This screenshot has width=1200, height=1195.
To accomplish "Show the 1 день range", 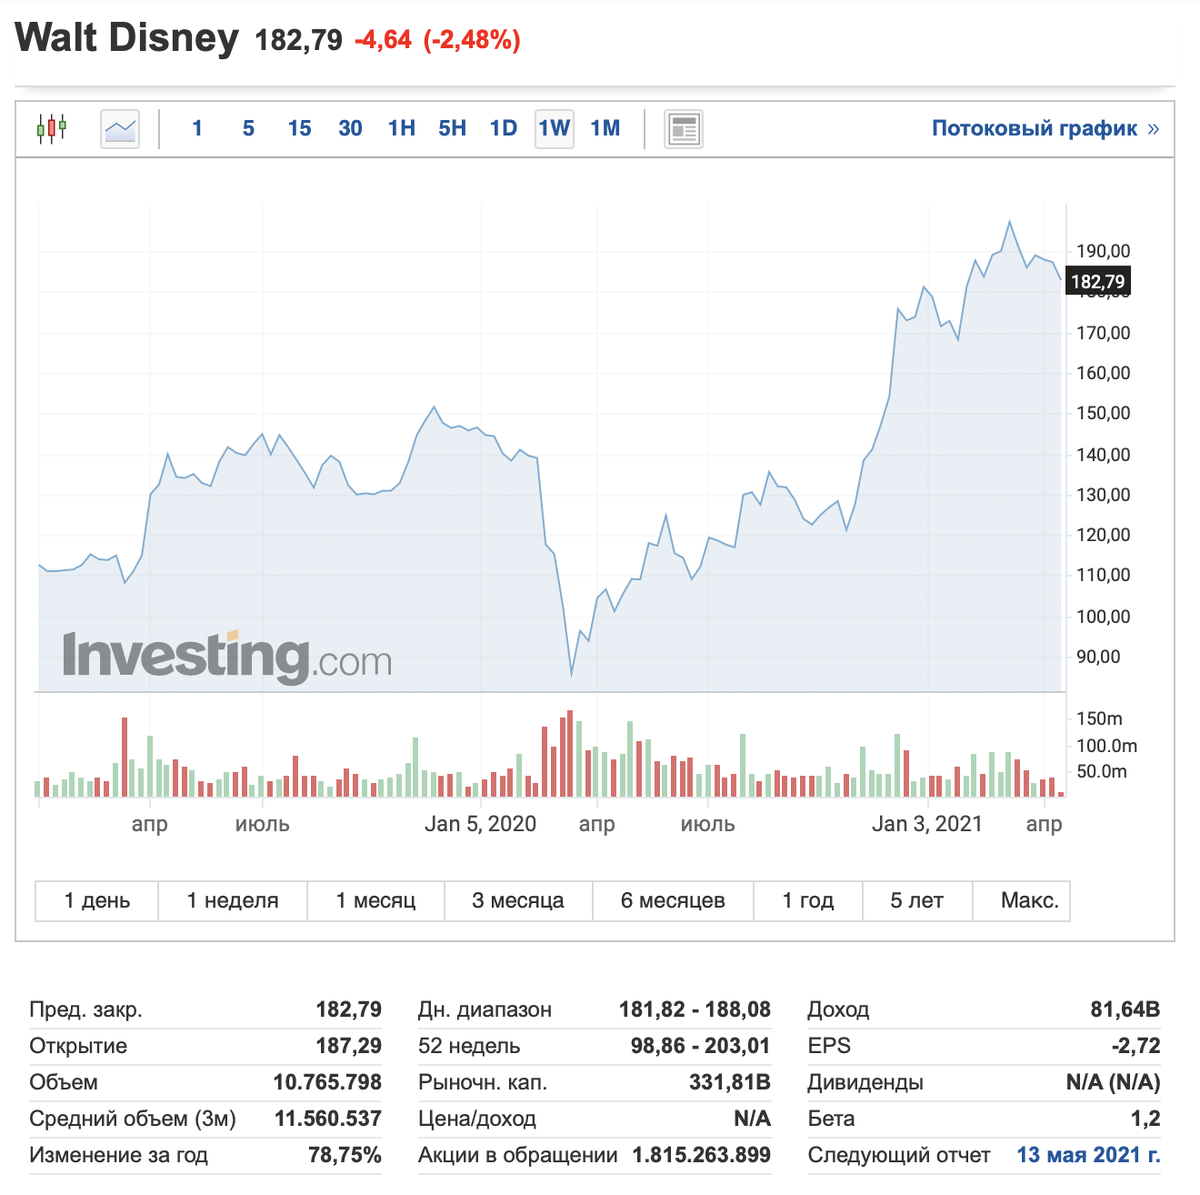I will pyautogui.click(x=95, y=900).
